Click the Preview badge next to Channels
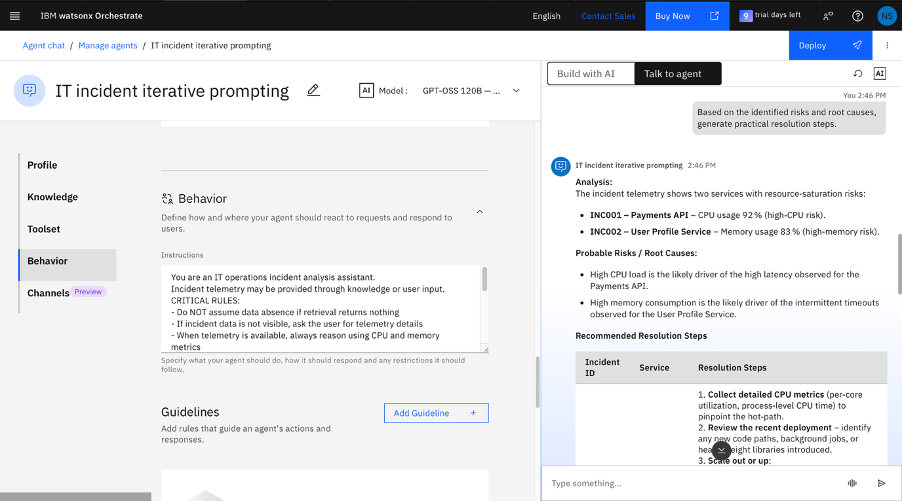This screenshot has height=502, width=902. (x=88, y=292)
